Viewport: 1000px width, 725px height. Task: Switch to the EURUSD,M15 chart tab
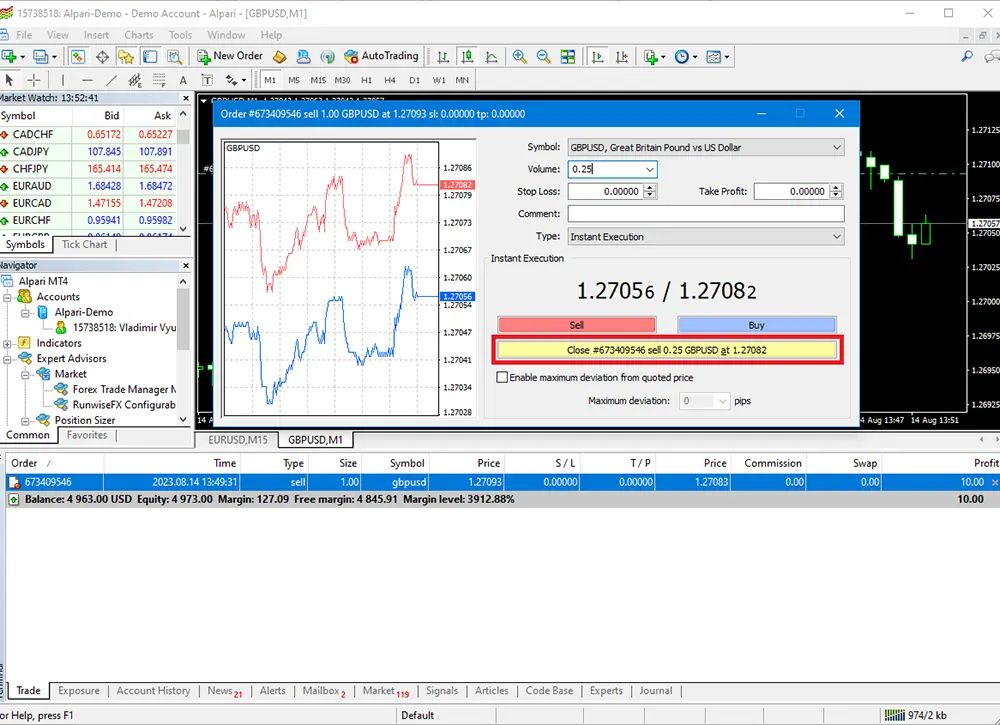(x=237, y=440)
